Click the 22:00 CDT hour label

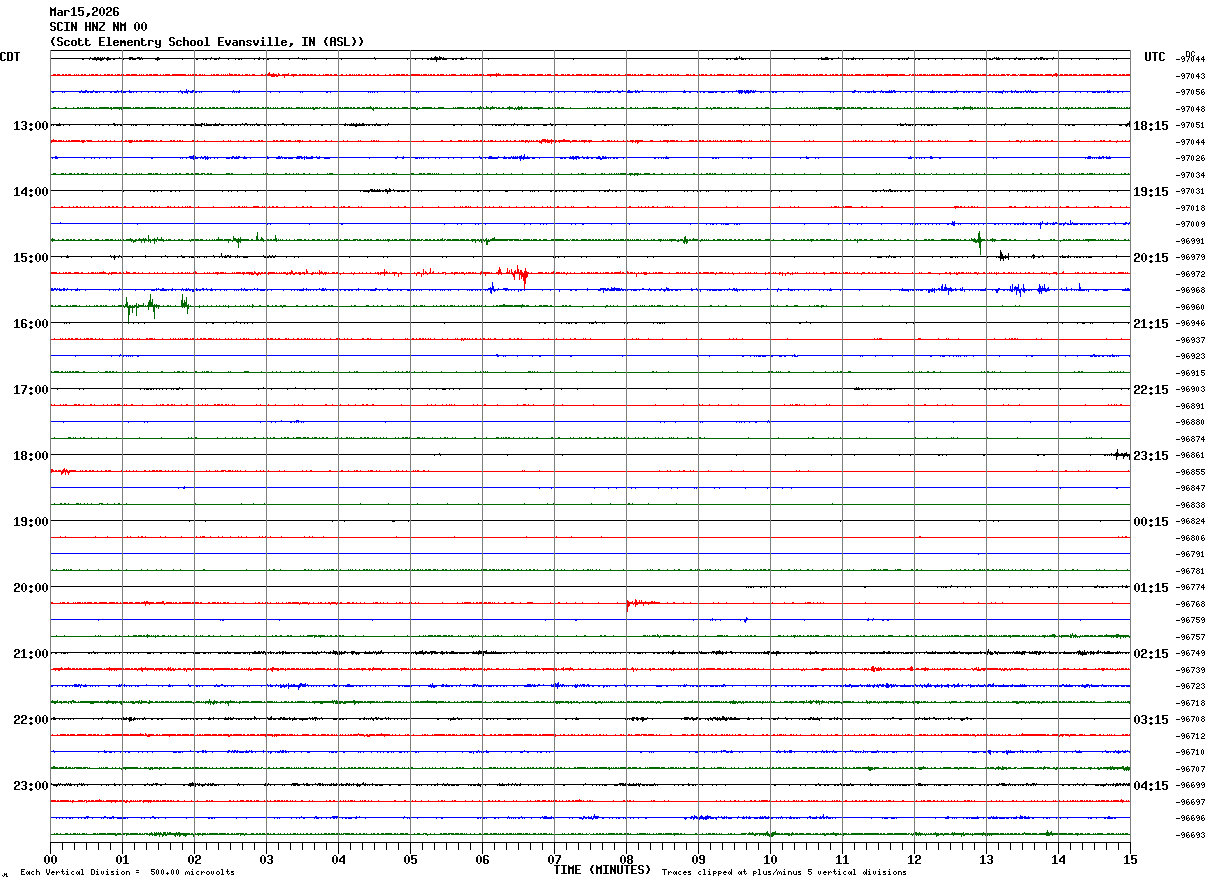coord(31,720)
